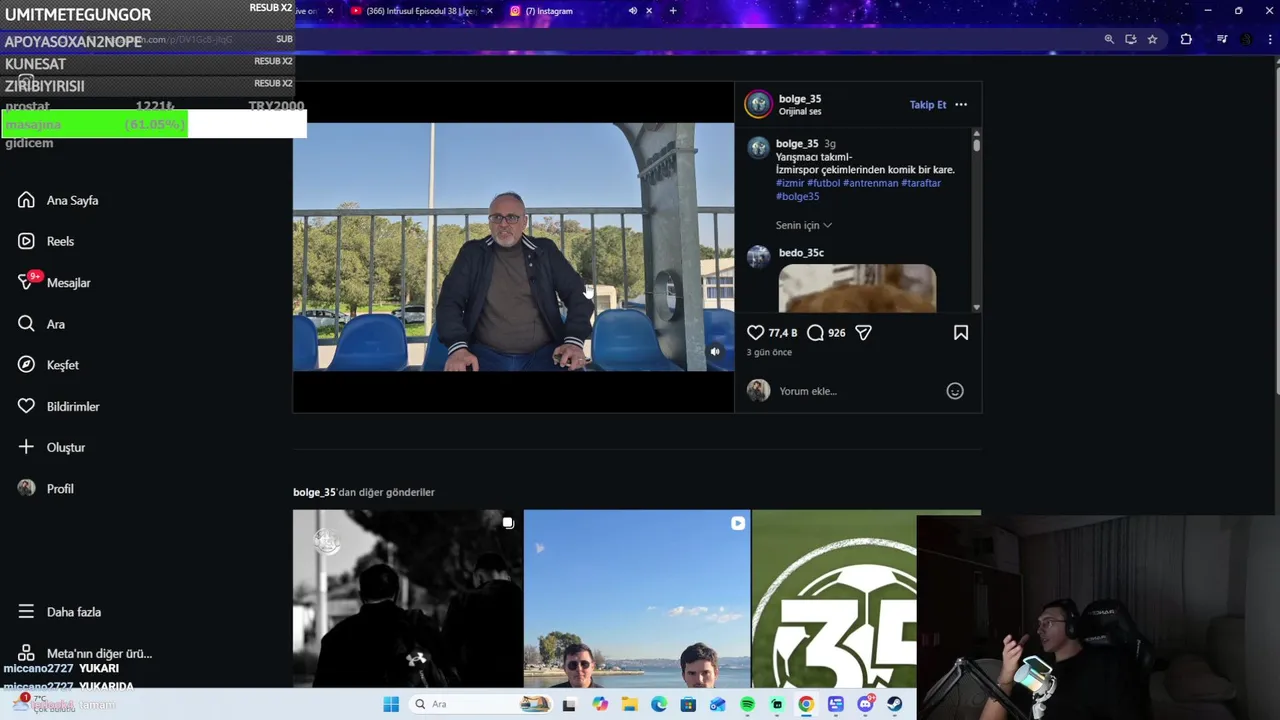This screenshot has height=720, width=1280.
Task: Share the post with paper plane icon
Action: [863, 332]
